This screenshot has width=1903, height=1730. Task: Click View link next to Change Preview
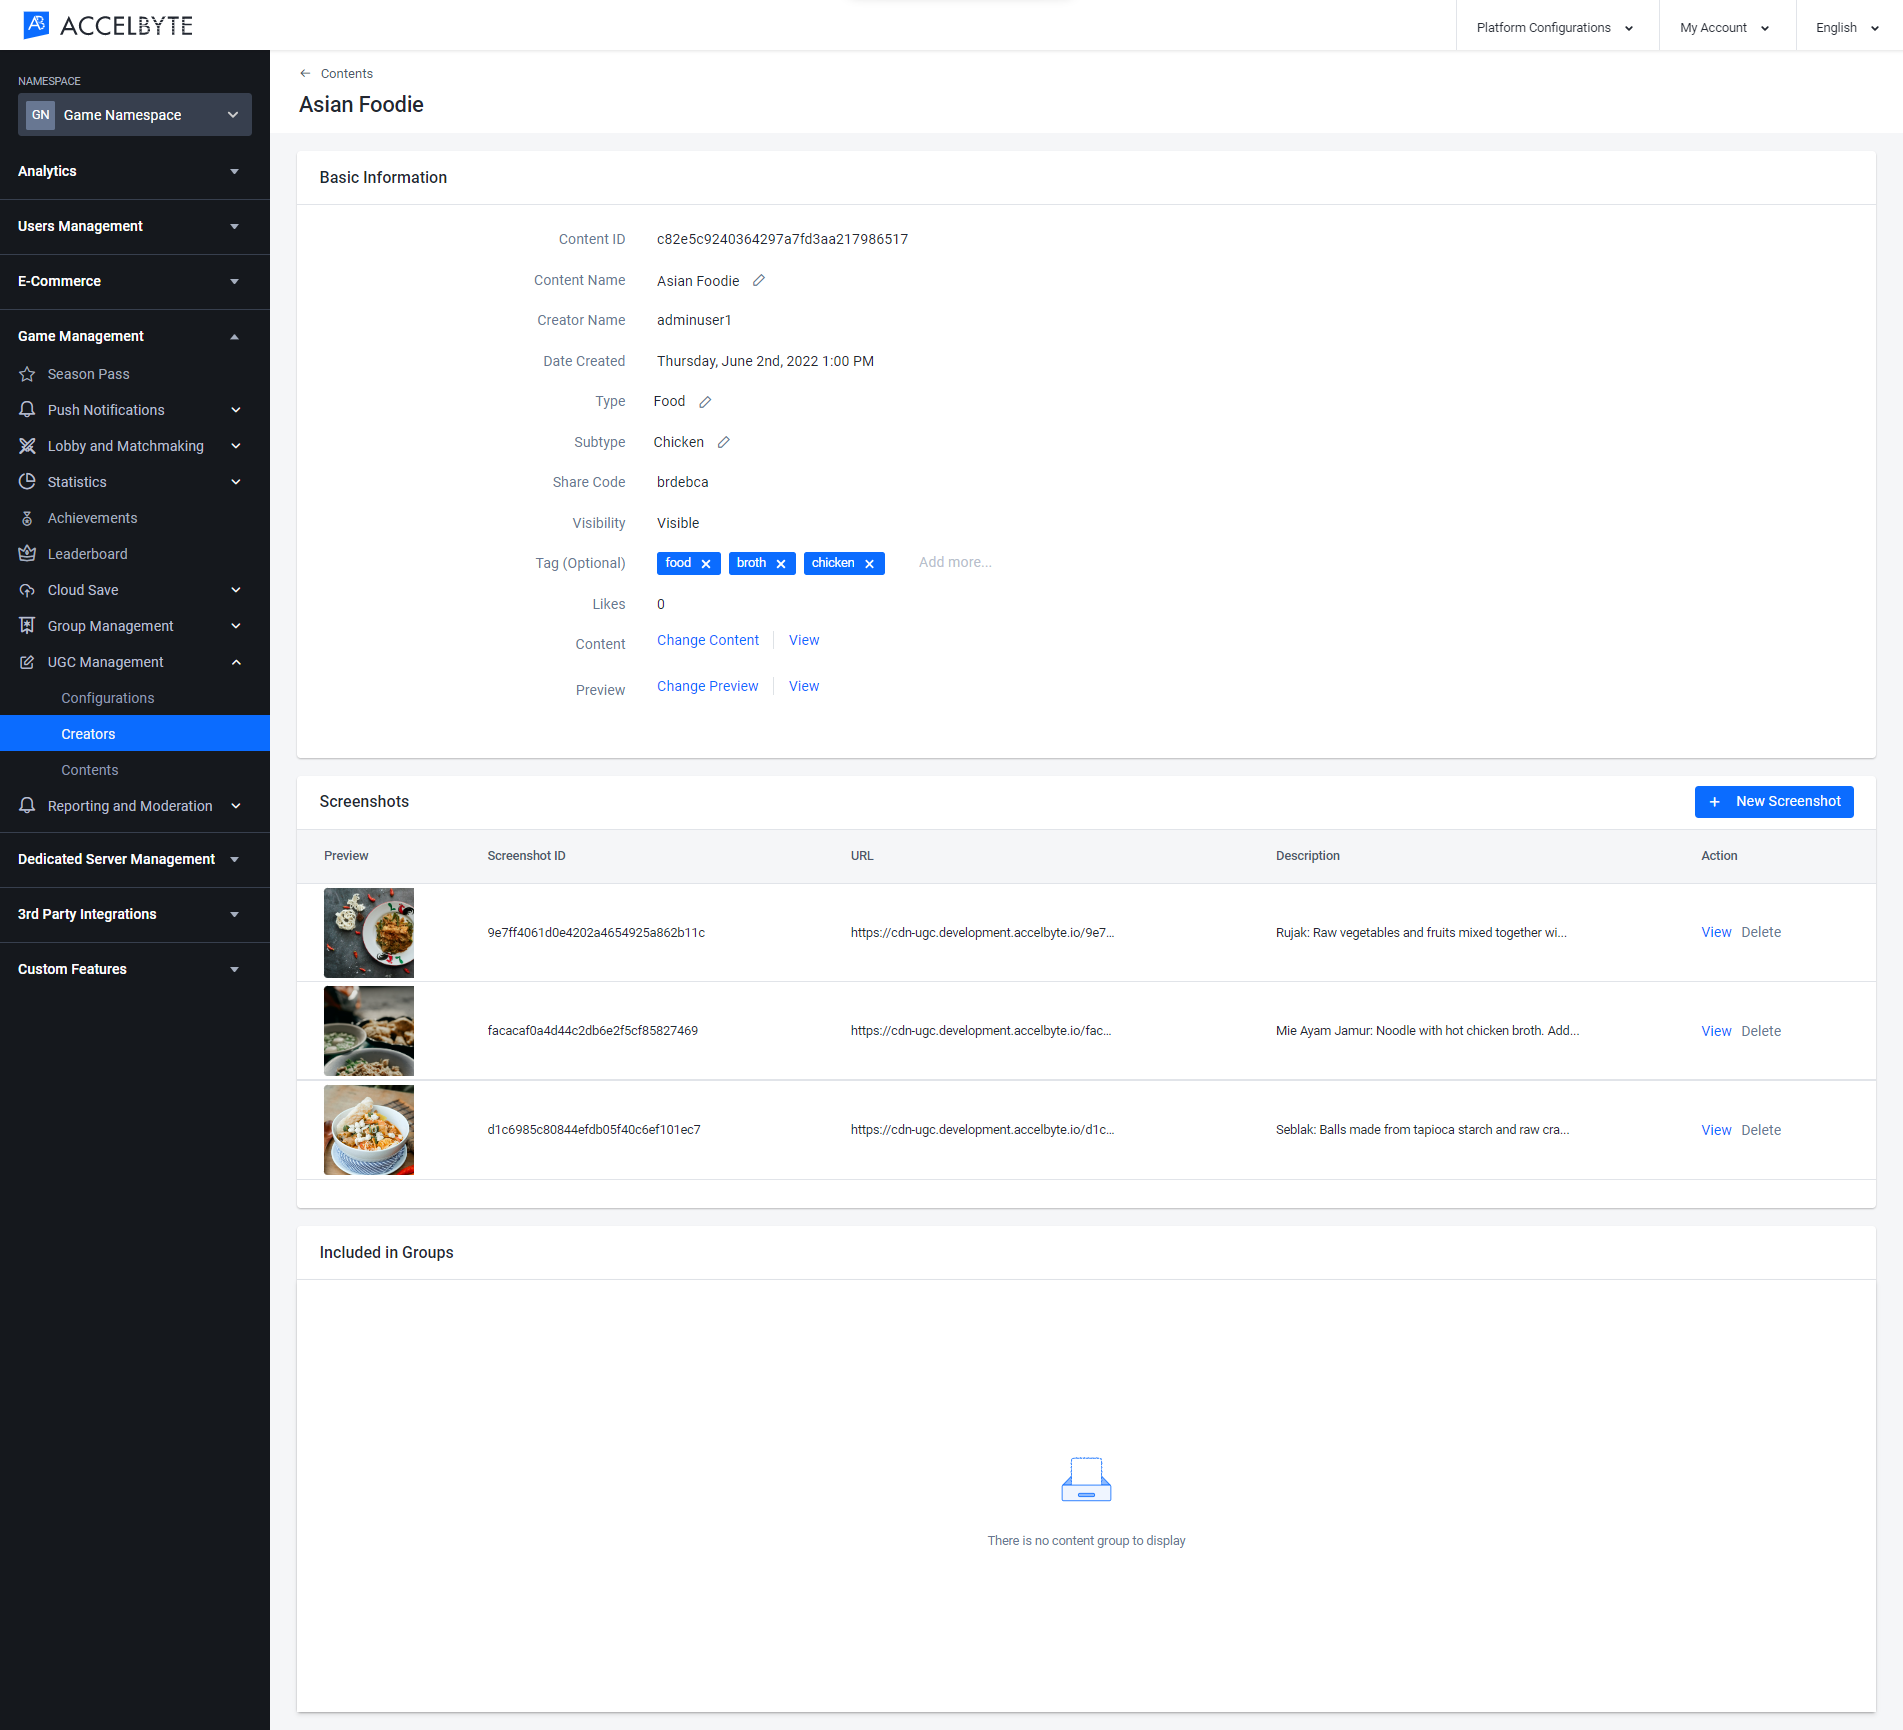click(x=804, y=686)
